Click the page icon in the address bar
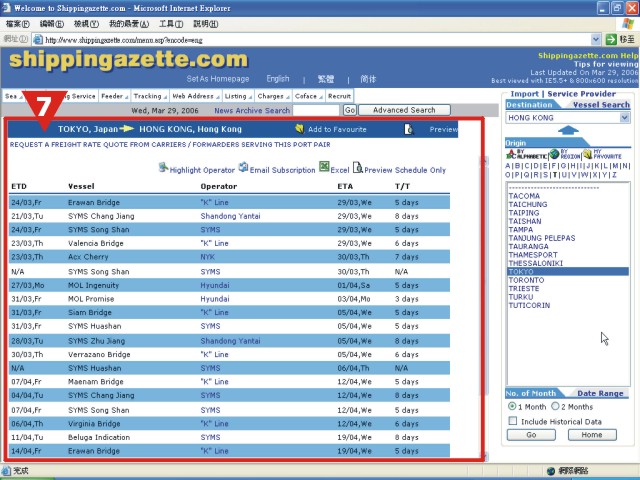Image resolution: width=640 pixels, height=480 pixels. (38, 40)
